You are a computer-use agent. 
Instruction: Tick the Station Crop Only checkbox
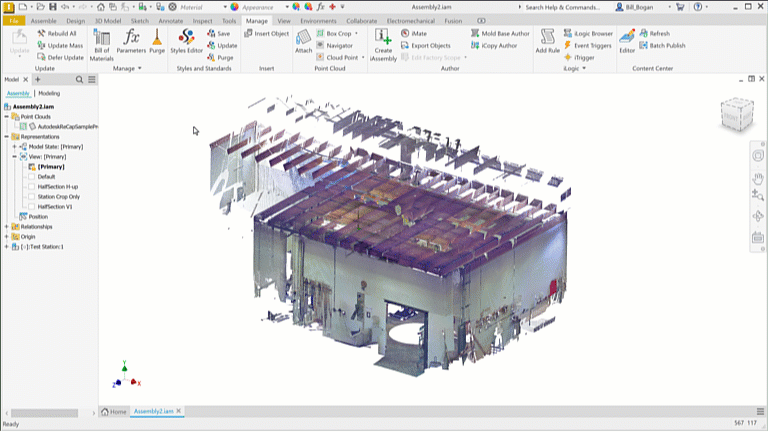click(32, 197)
